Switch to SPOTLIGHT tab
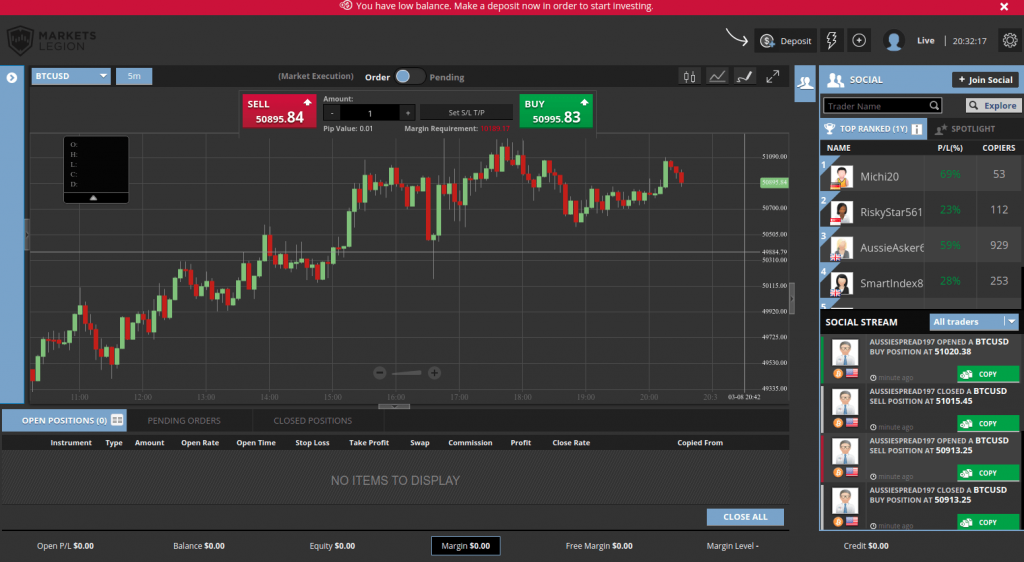Viewport: 1024px width, 562px height. (x=965, y=129)
